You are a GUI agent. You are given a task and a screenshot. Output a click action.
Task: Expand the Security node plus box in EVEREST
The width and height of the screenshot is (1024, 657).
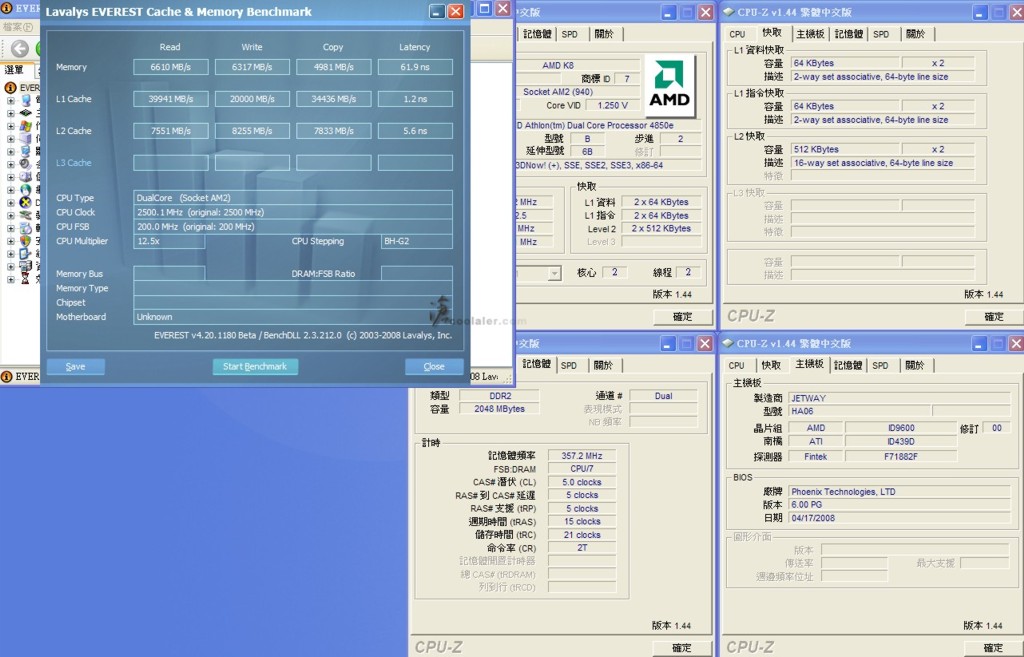point(10,240)
